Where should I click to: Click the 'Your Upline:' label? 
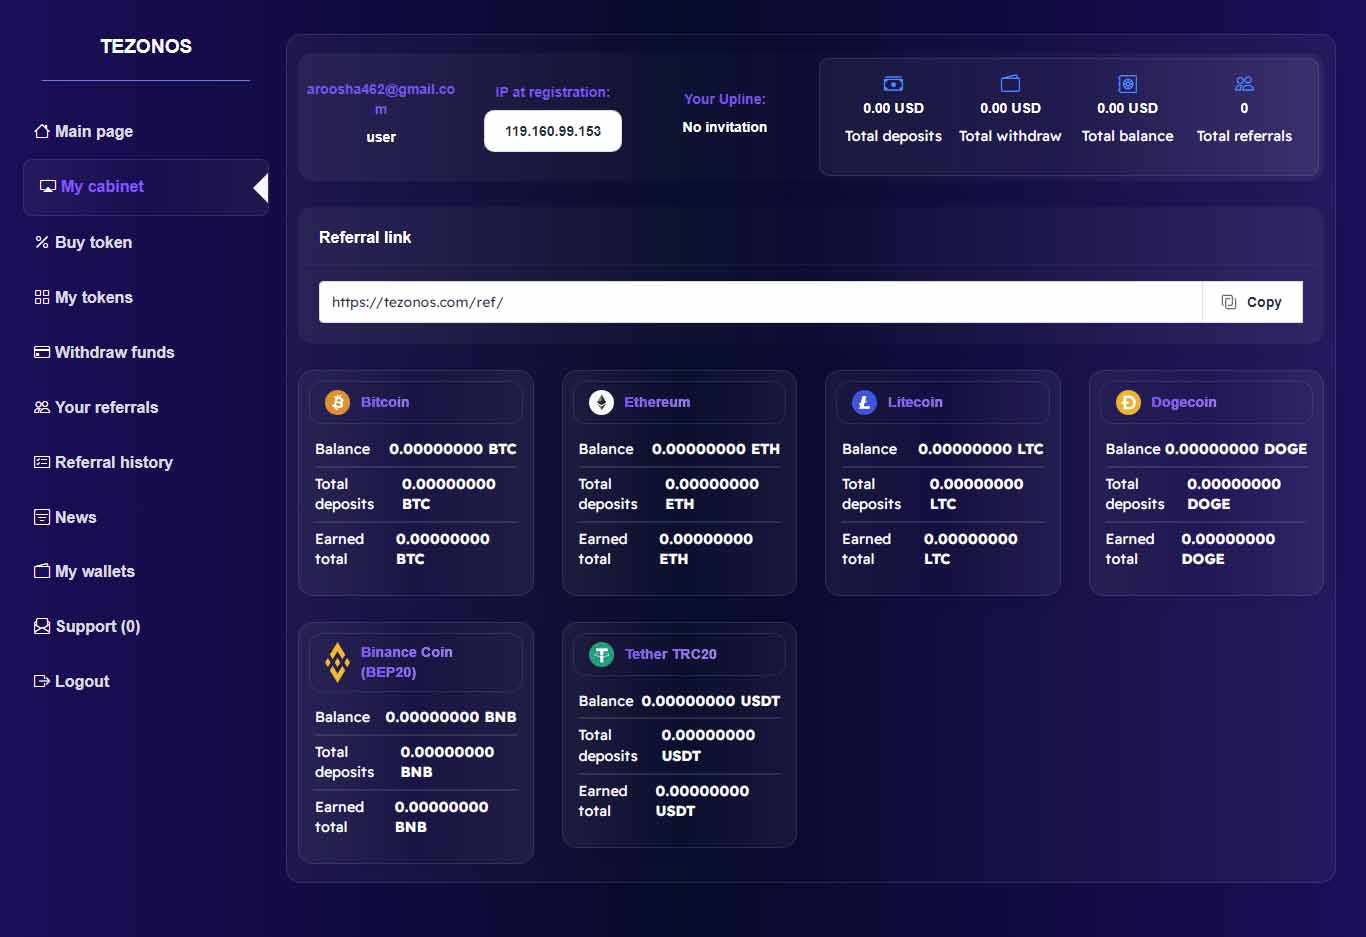(725, 99)
